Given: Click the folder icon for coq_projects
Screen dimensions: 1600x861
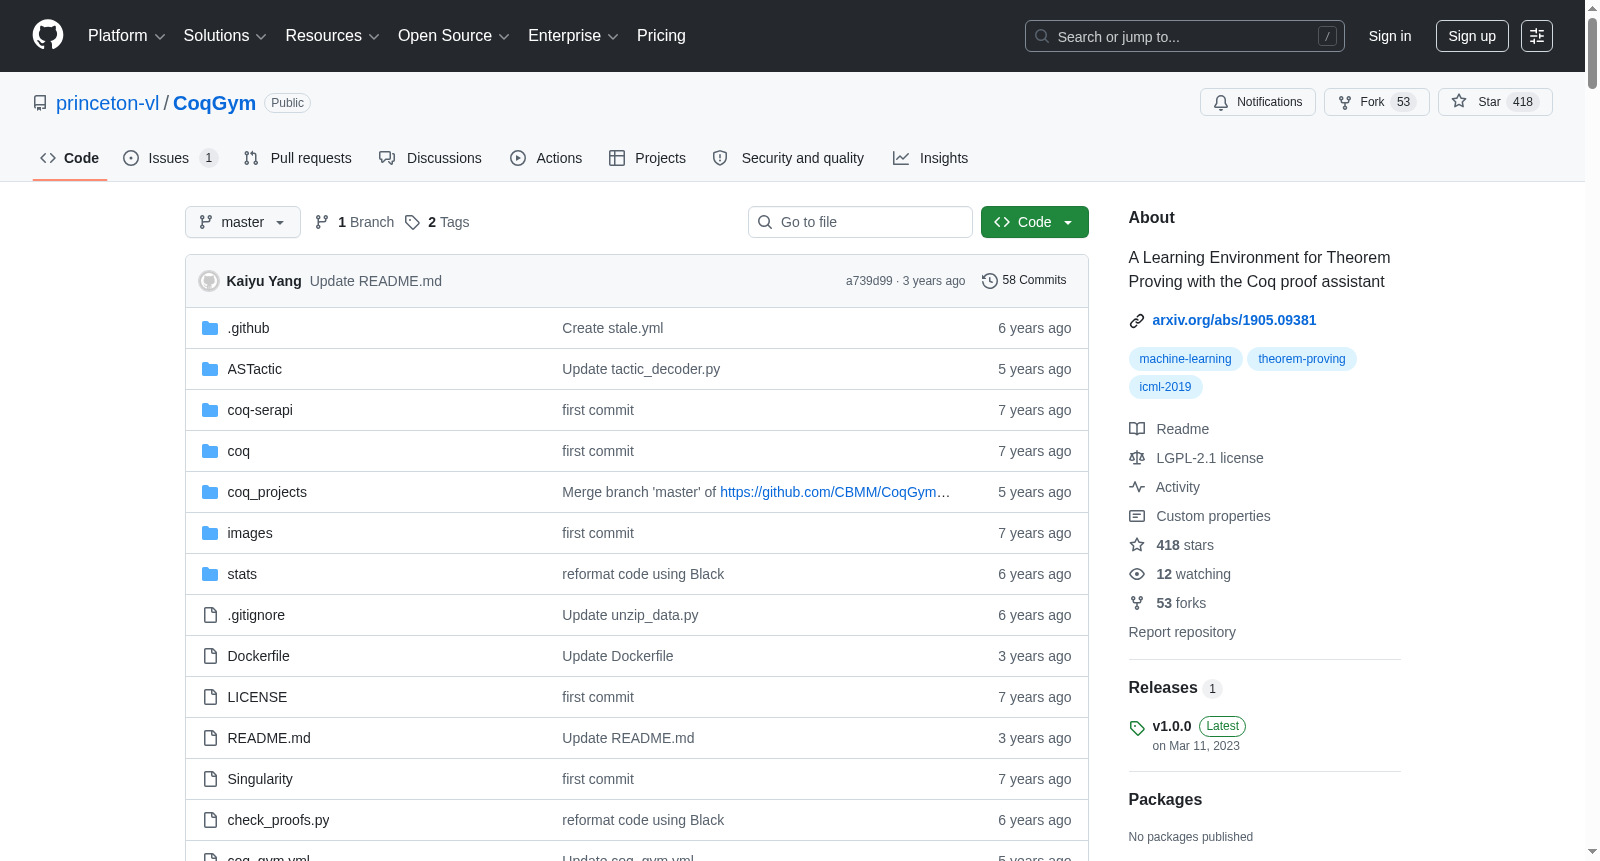Looking at the screenshot, I should (210, 492).
